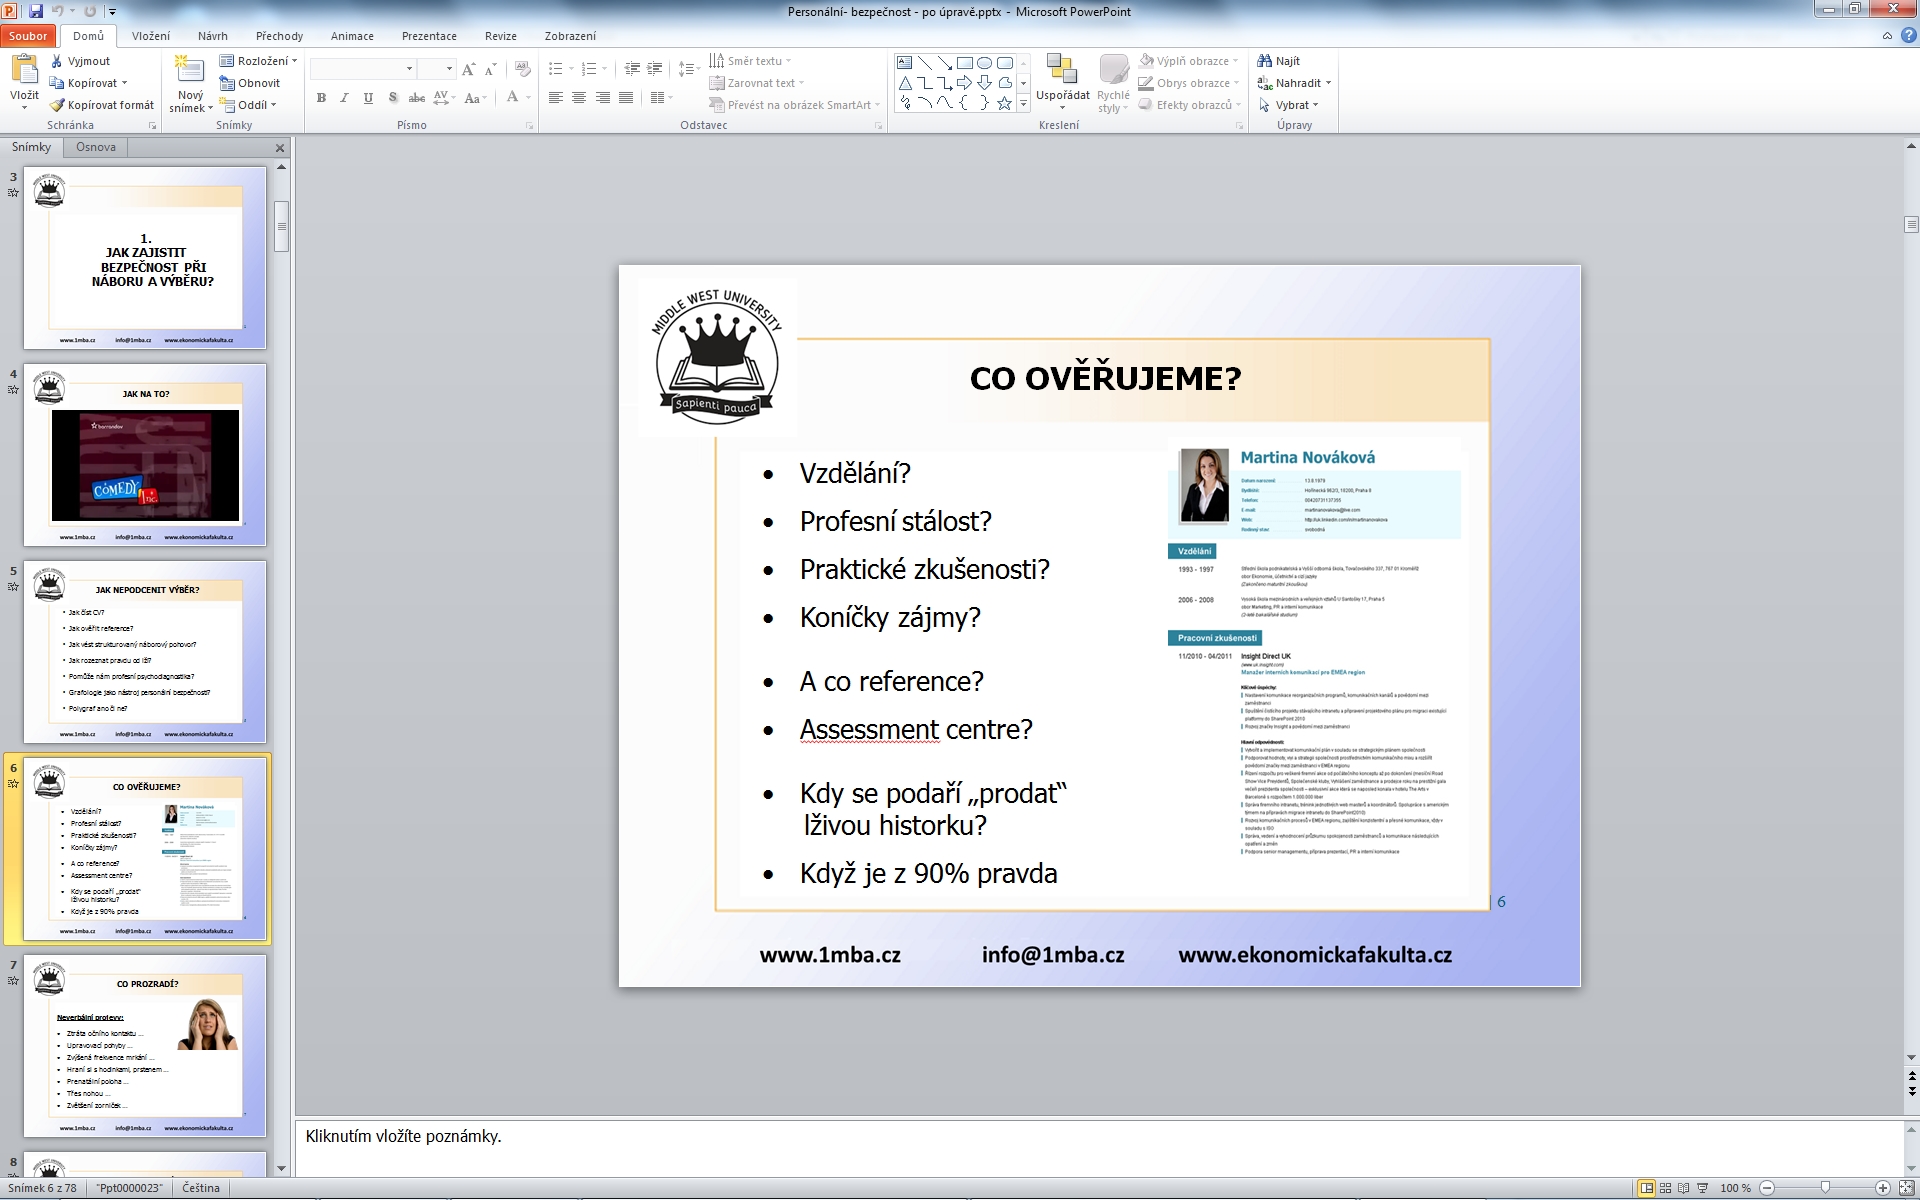1920x1200 pixels.
Task: Click the Nový snímek icon
Action: [189, 70]
